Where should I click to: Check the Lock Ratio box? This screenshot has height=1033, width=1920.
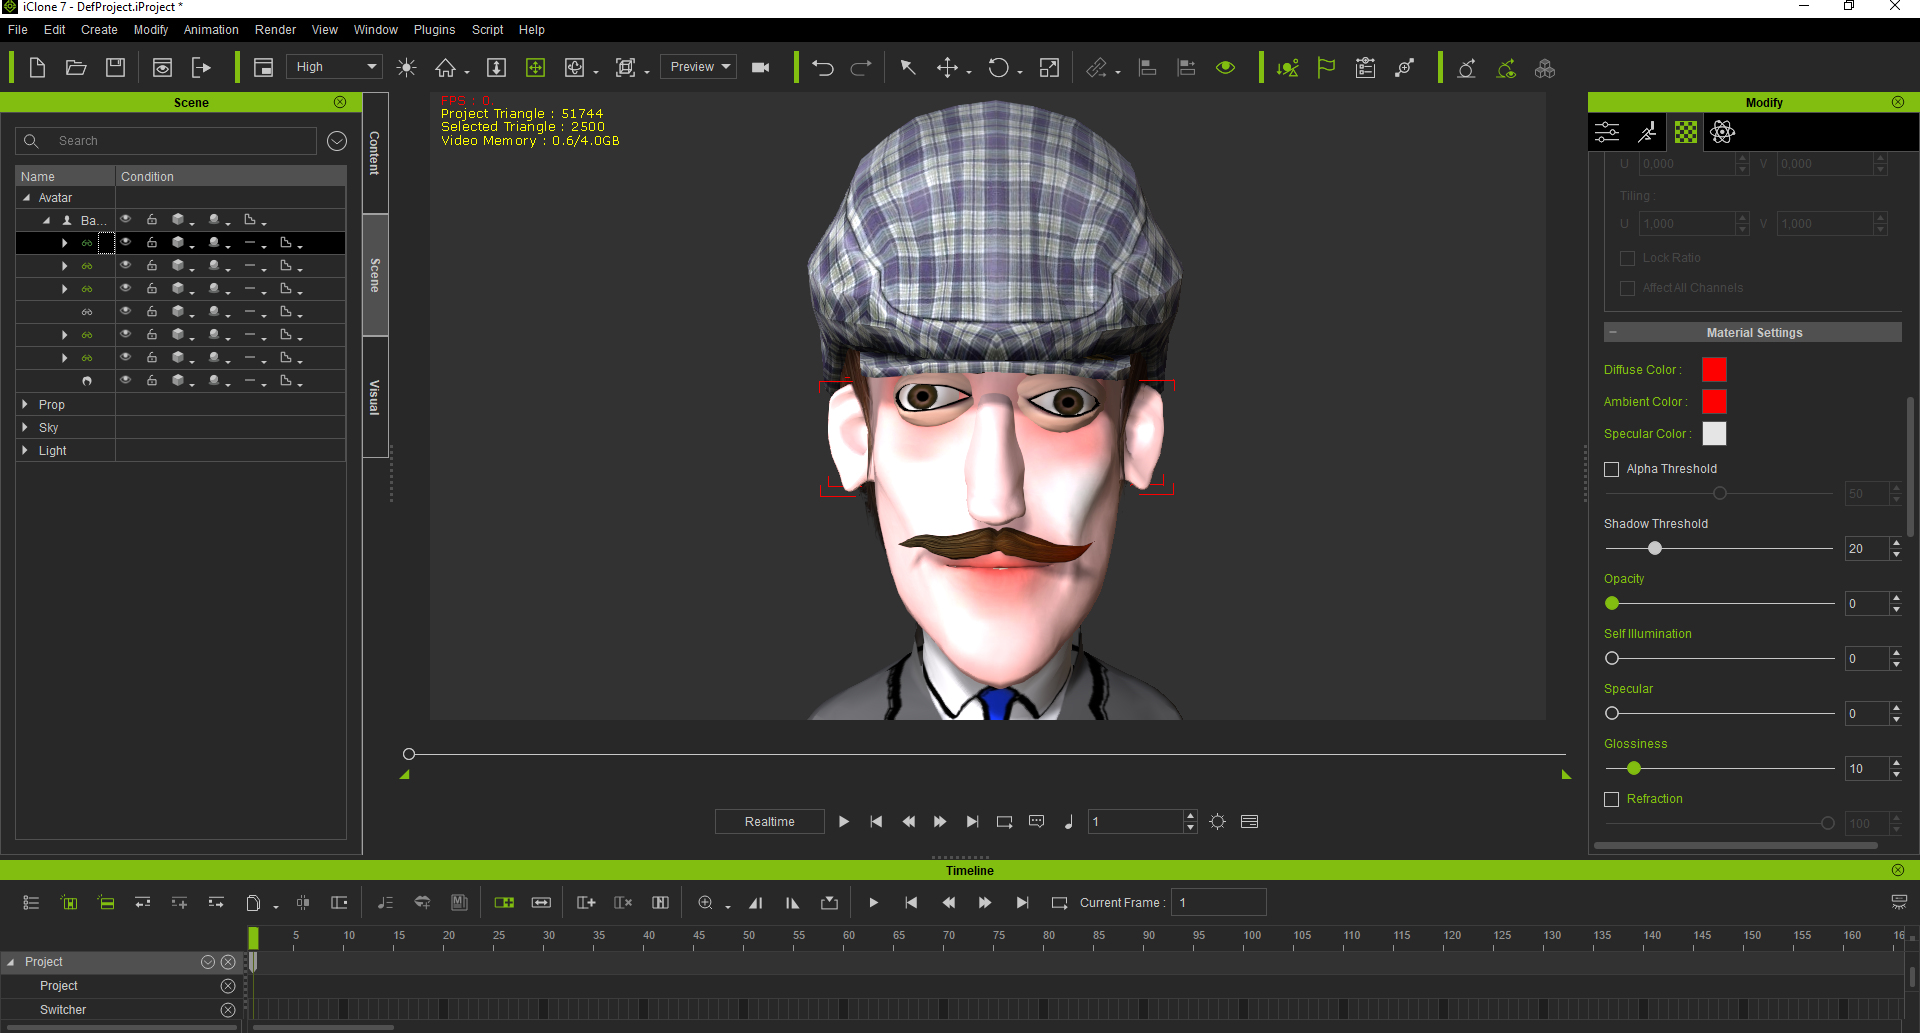click(1627, 258)
